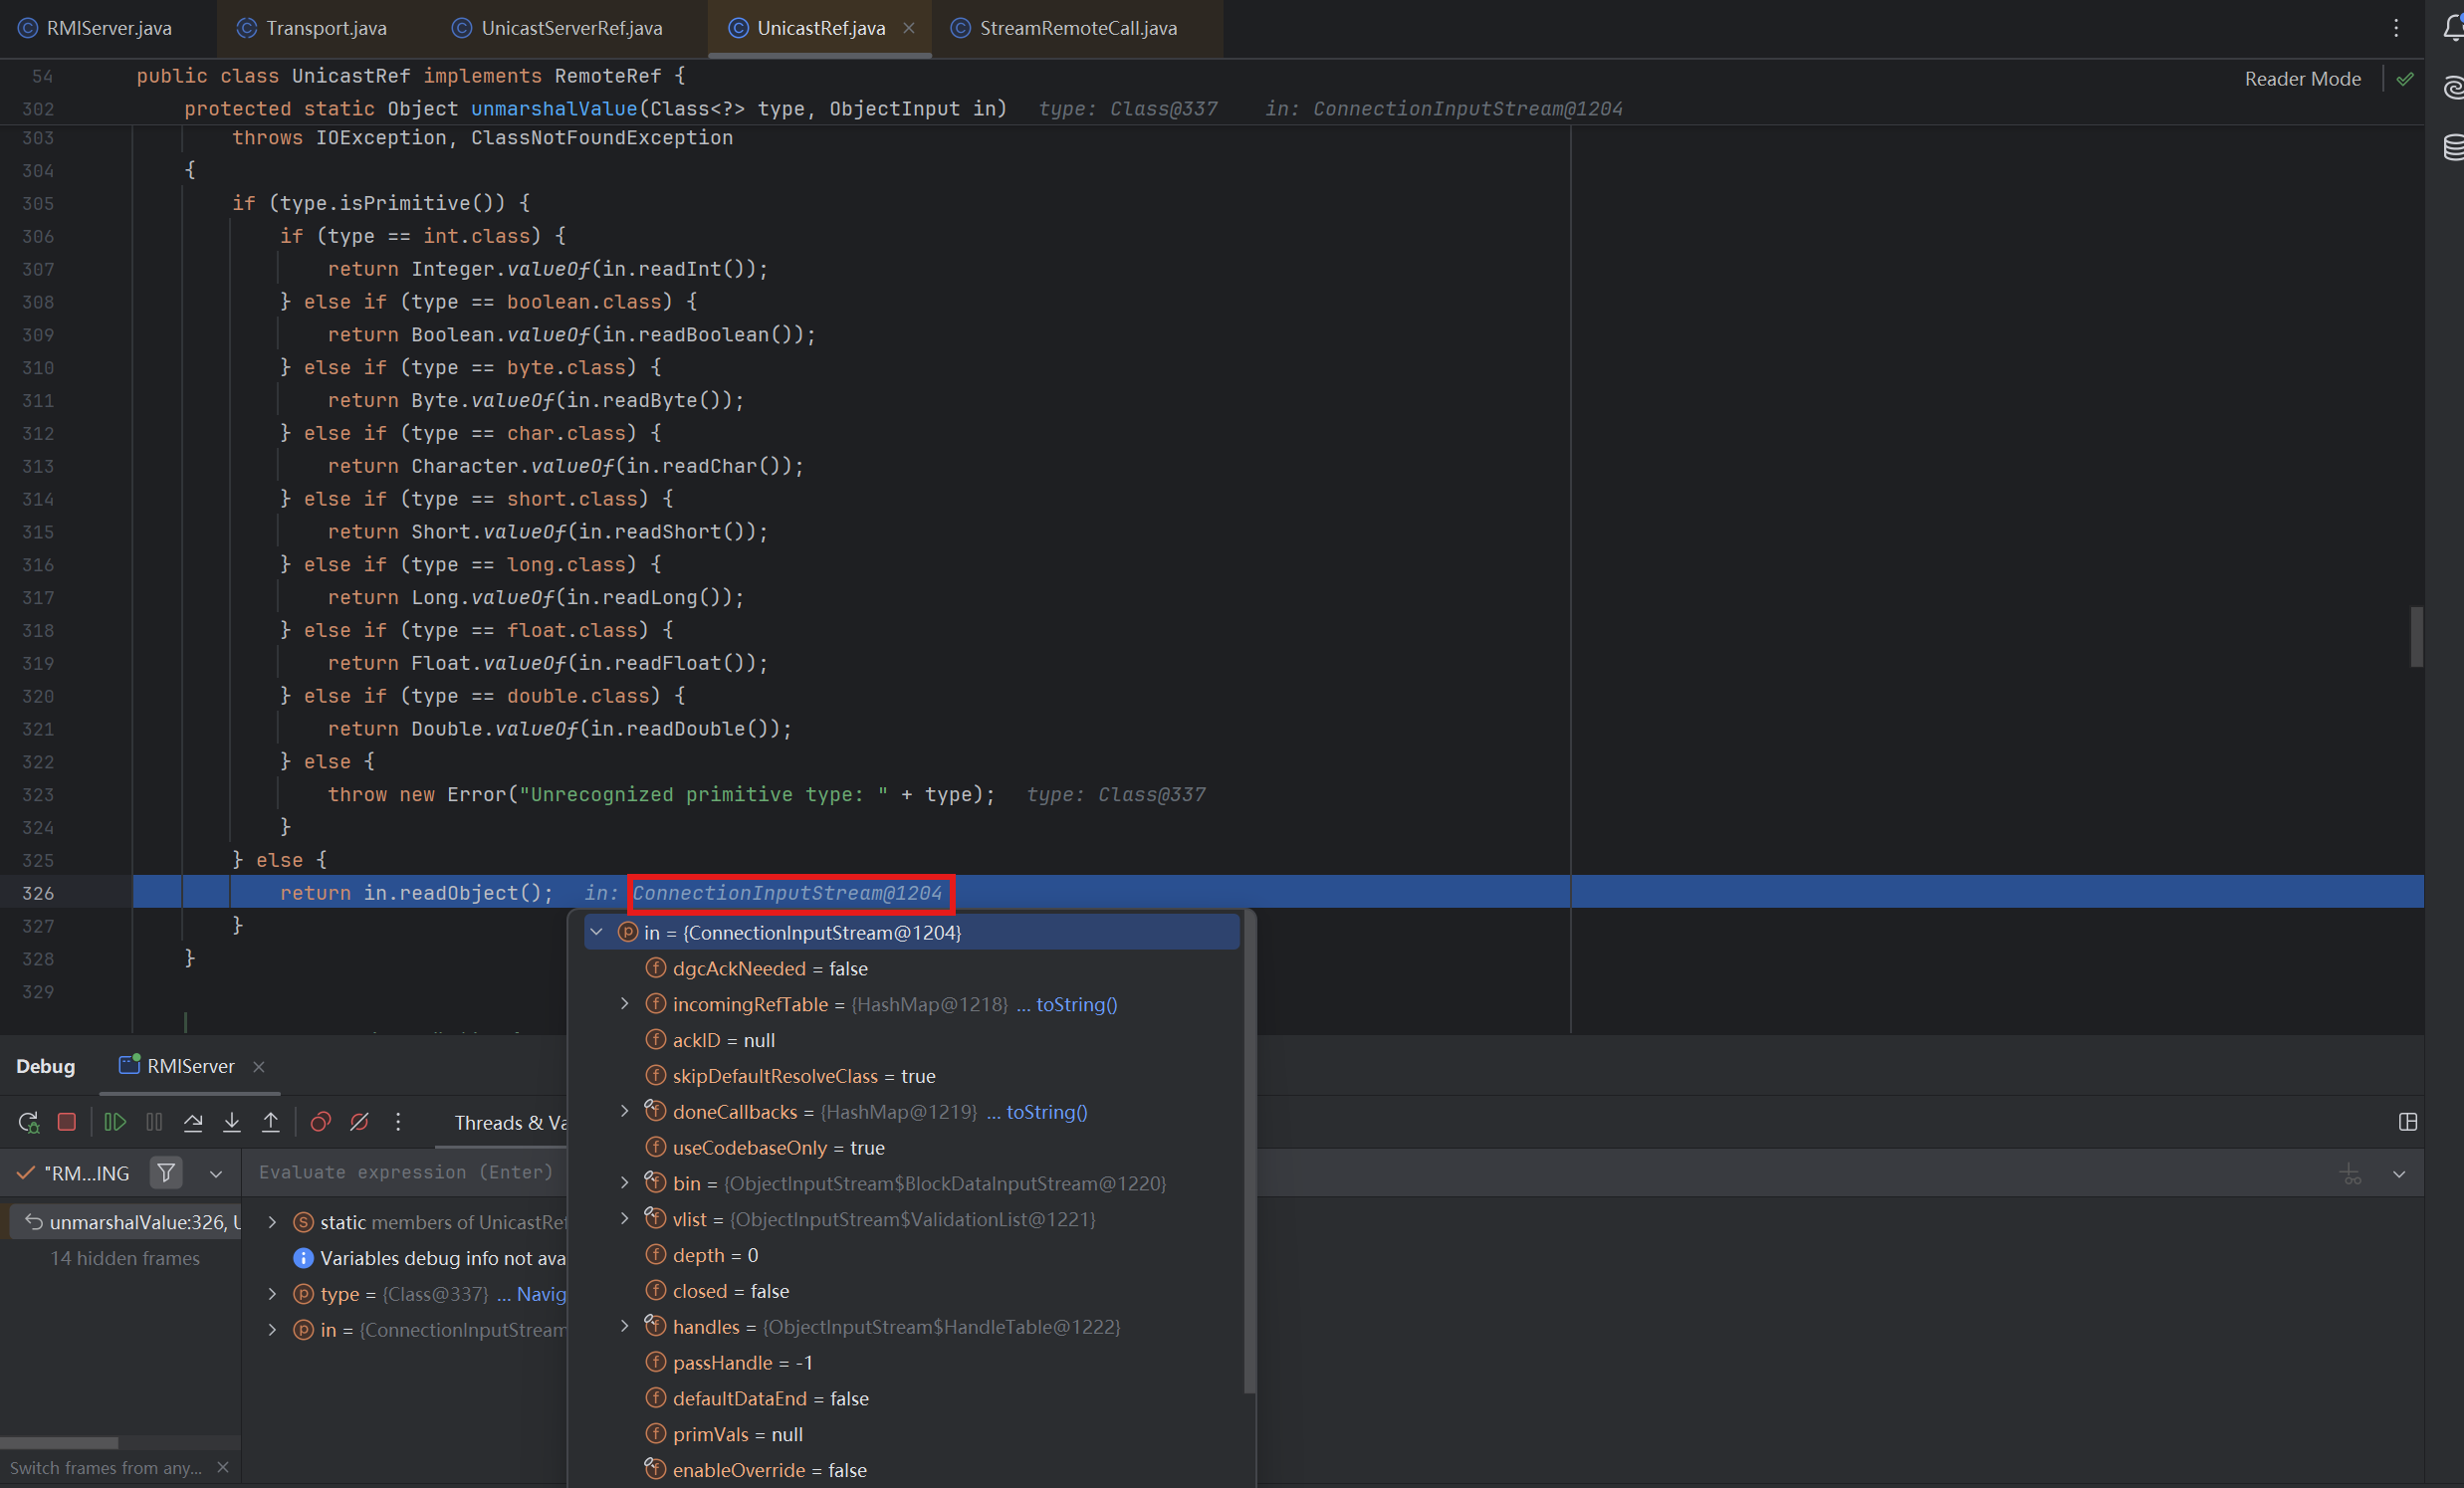Open the editor tabs more-options menu
The height and width of the screenshot is (1488, 2464).
2396,28
